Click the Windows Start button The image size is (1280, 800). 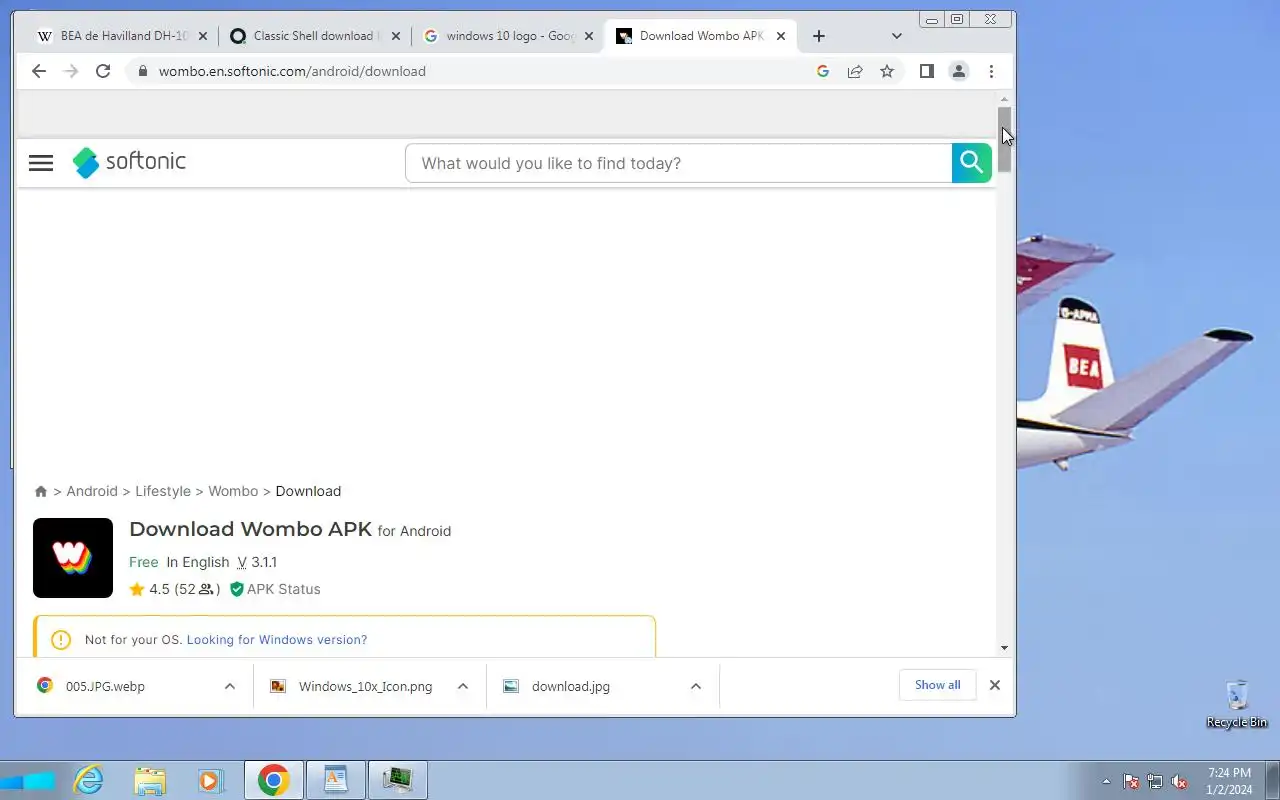point(27,780)
